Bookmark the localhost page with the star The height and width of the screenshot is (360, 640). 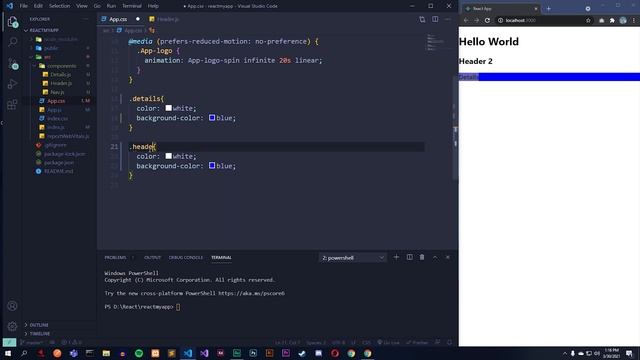588,20
